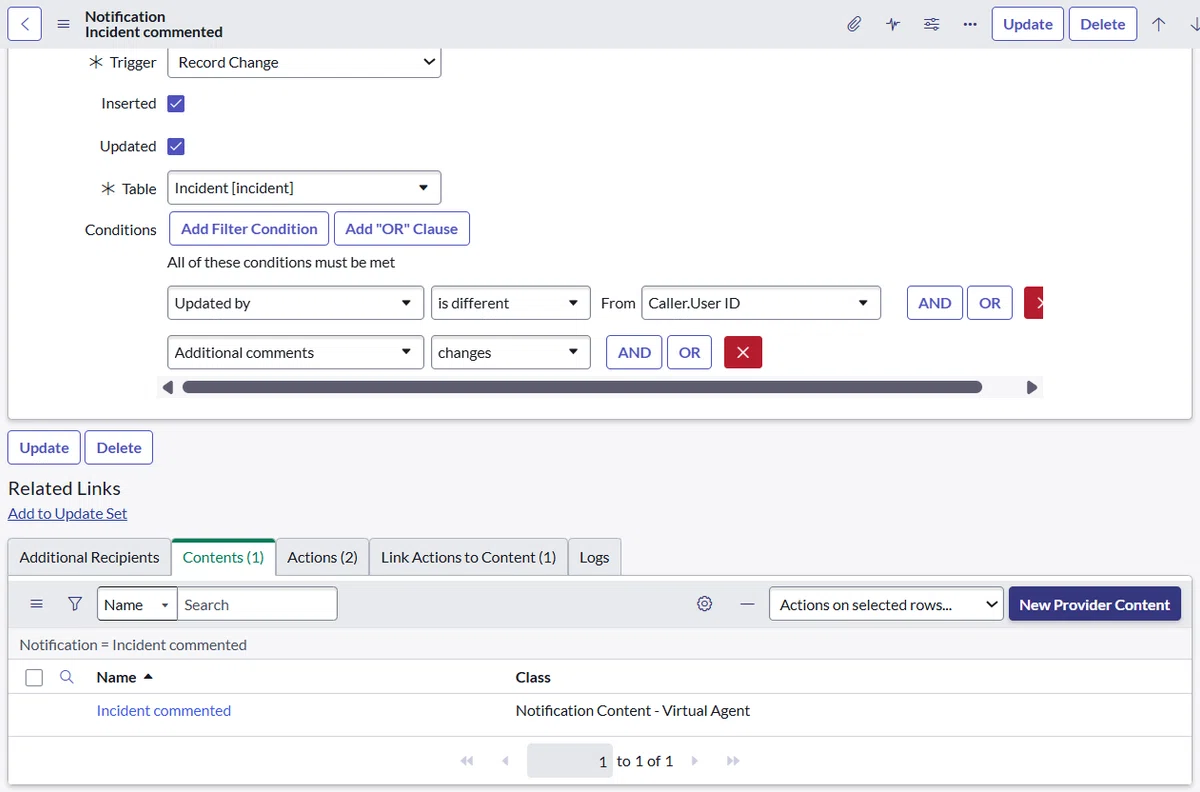Click AND on Updated by row
This screenshot has height=792, width=1200.
point(935,303)
